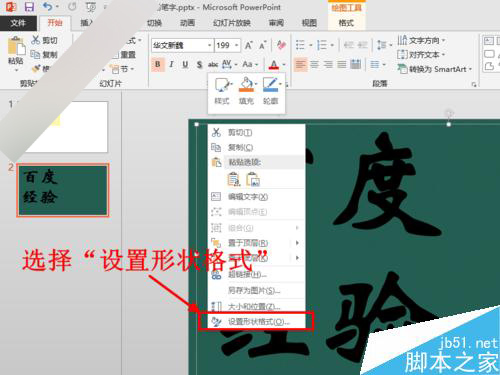Open the 文件 file tab
Screen dimensions: 500x375
pos(18,23)
